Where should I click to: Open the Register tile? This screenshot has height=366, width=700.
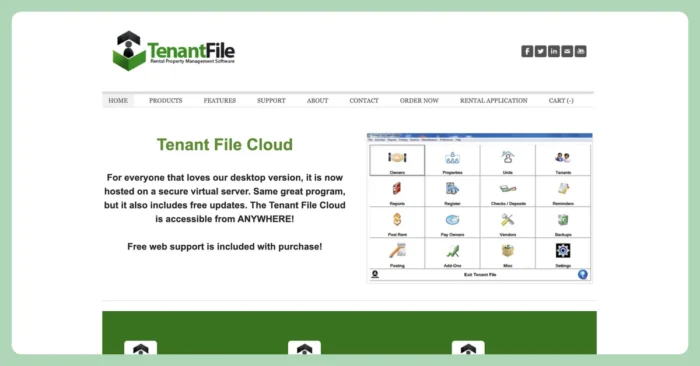coord(452,191)
